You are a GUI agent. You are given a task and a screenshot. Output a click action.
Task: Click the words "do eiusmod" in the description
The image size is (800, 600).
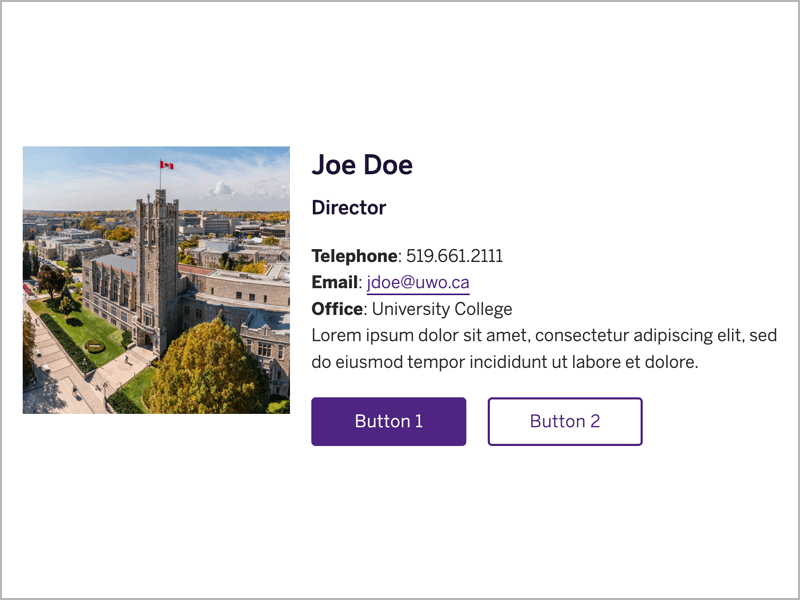point(352,361)
